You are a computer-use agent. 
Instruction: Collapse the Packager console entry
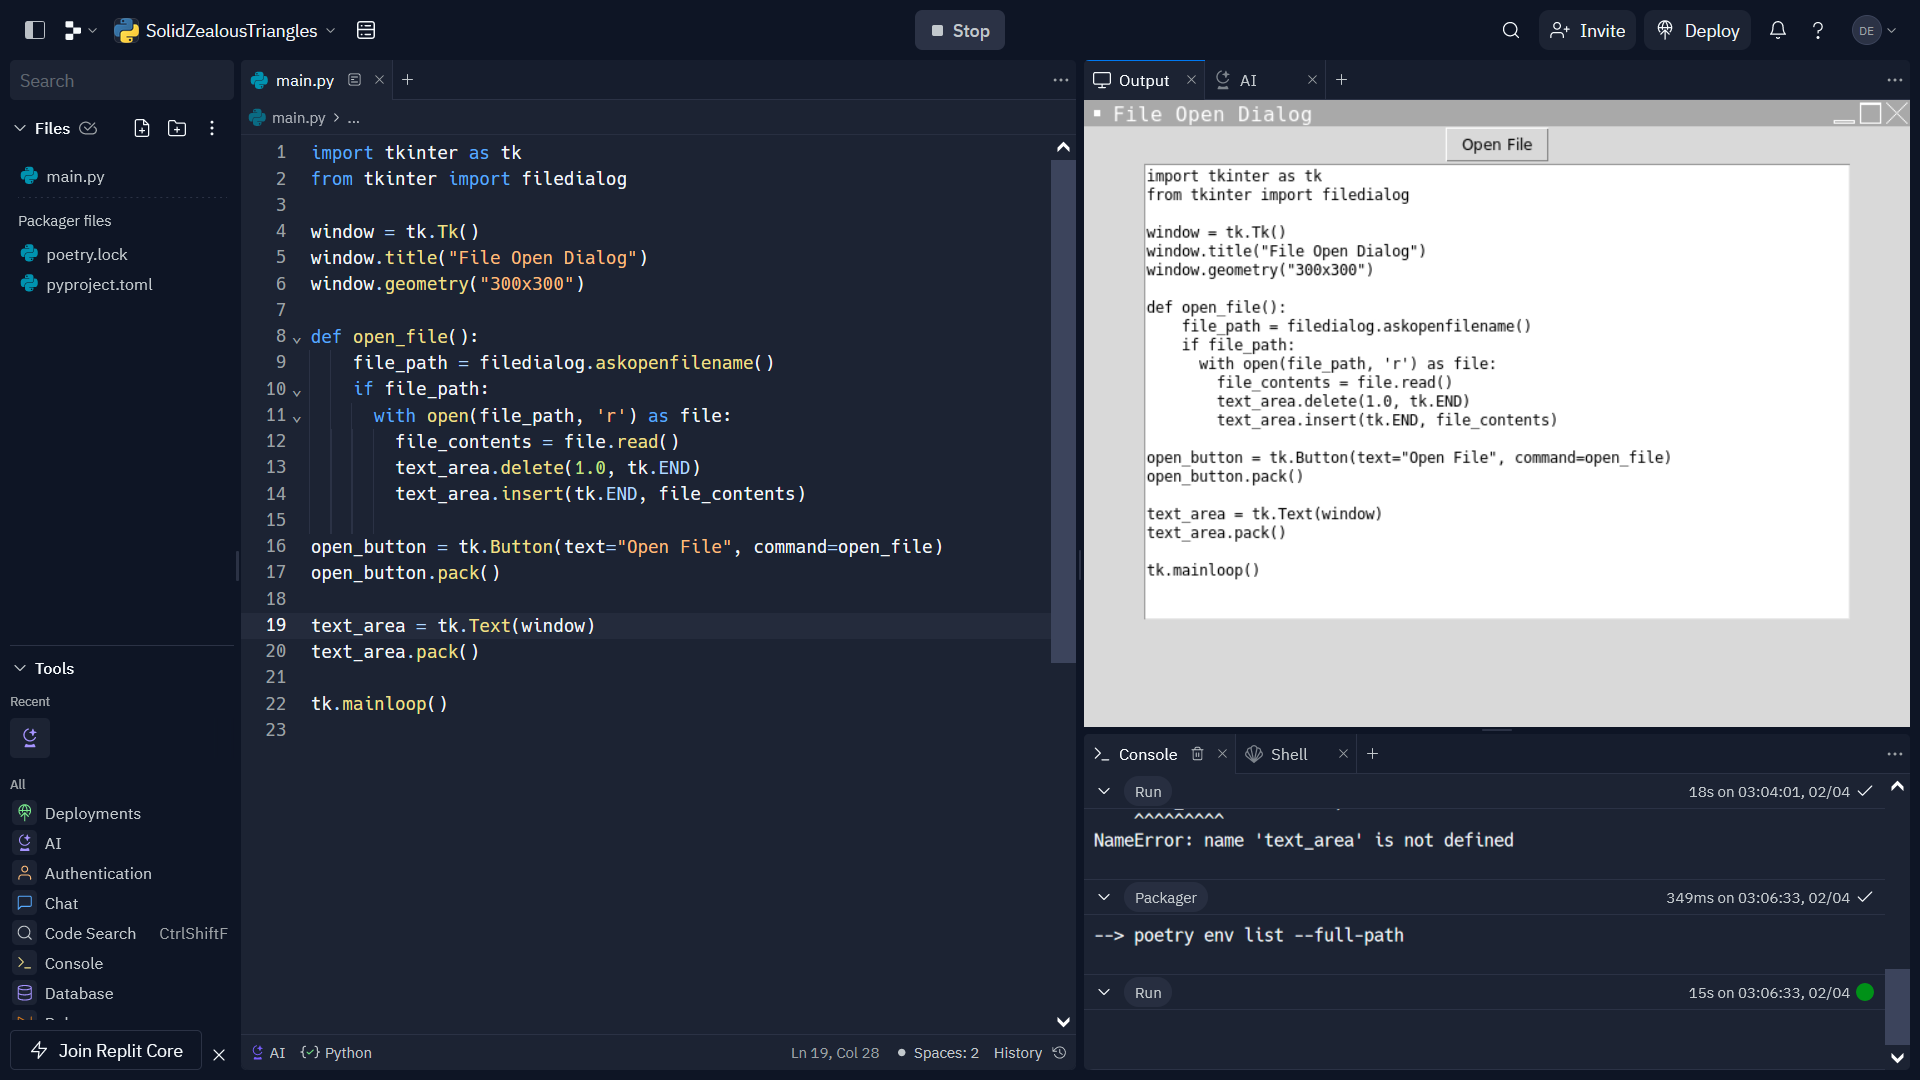1104,897
